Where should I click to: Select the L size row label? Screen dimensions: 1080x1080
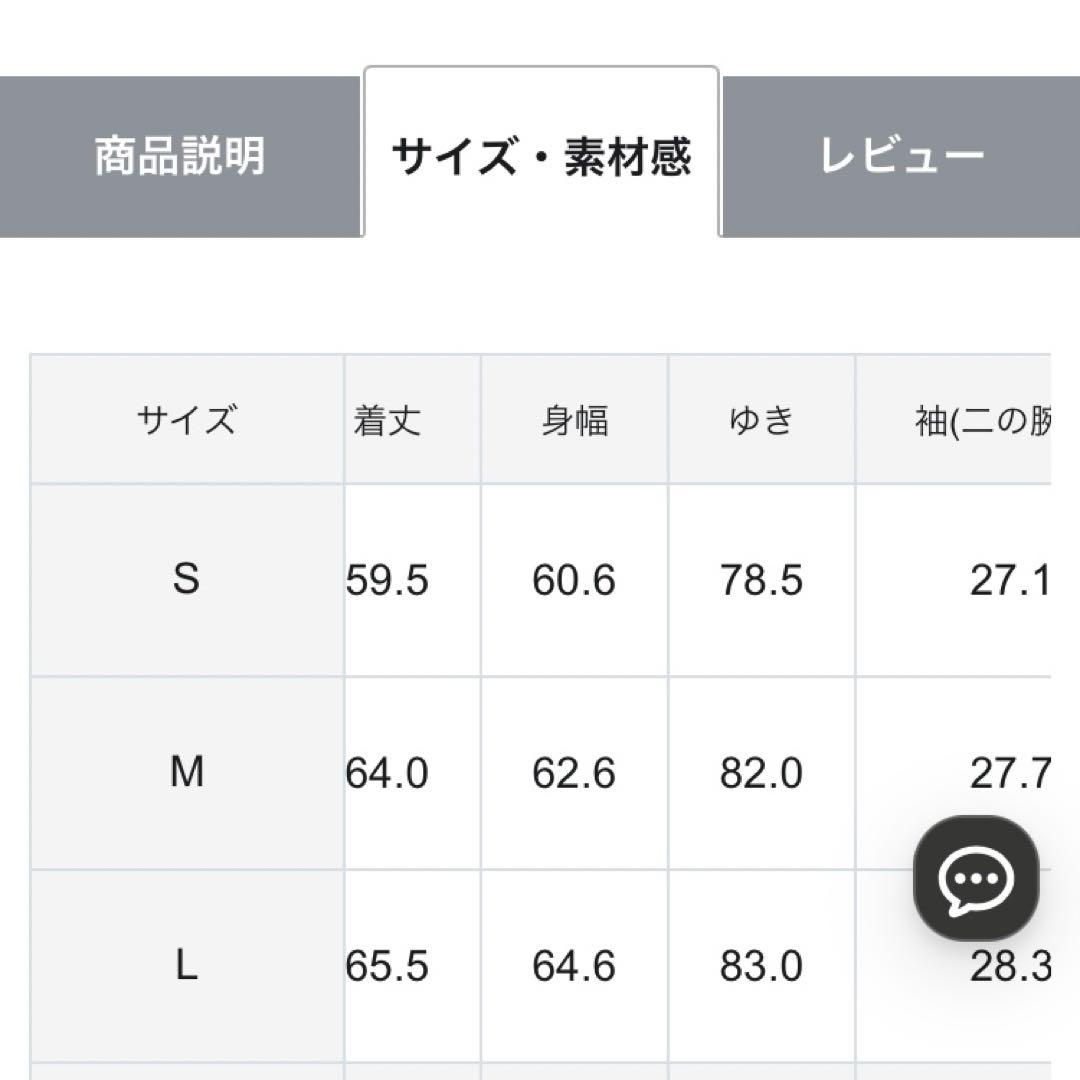coord(186,966)
